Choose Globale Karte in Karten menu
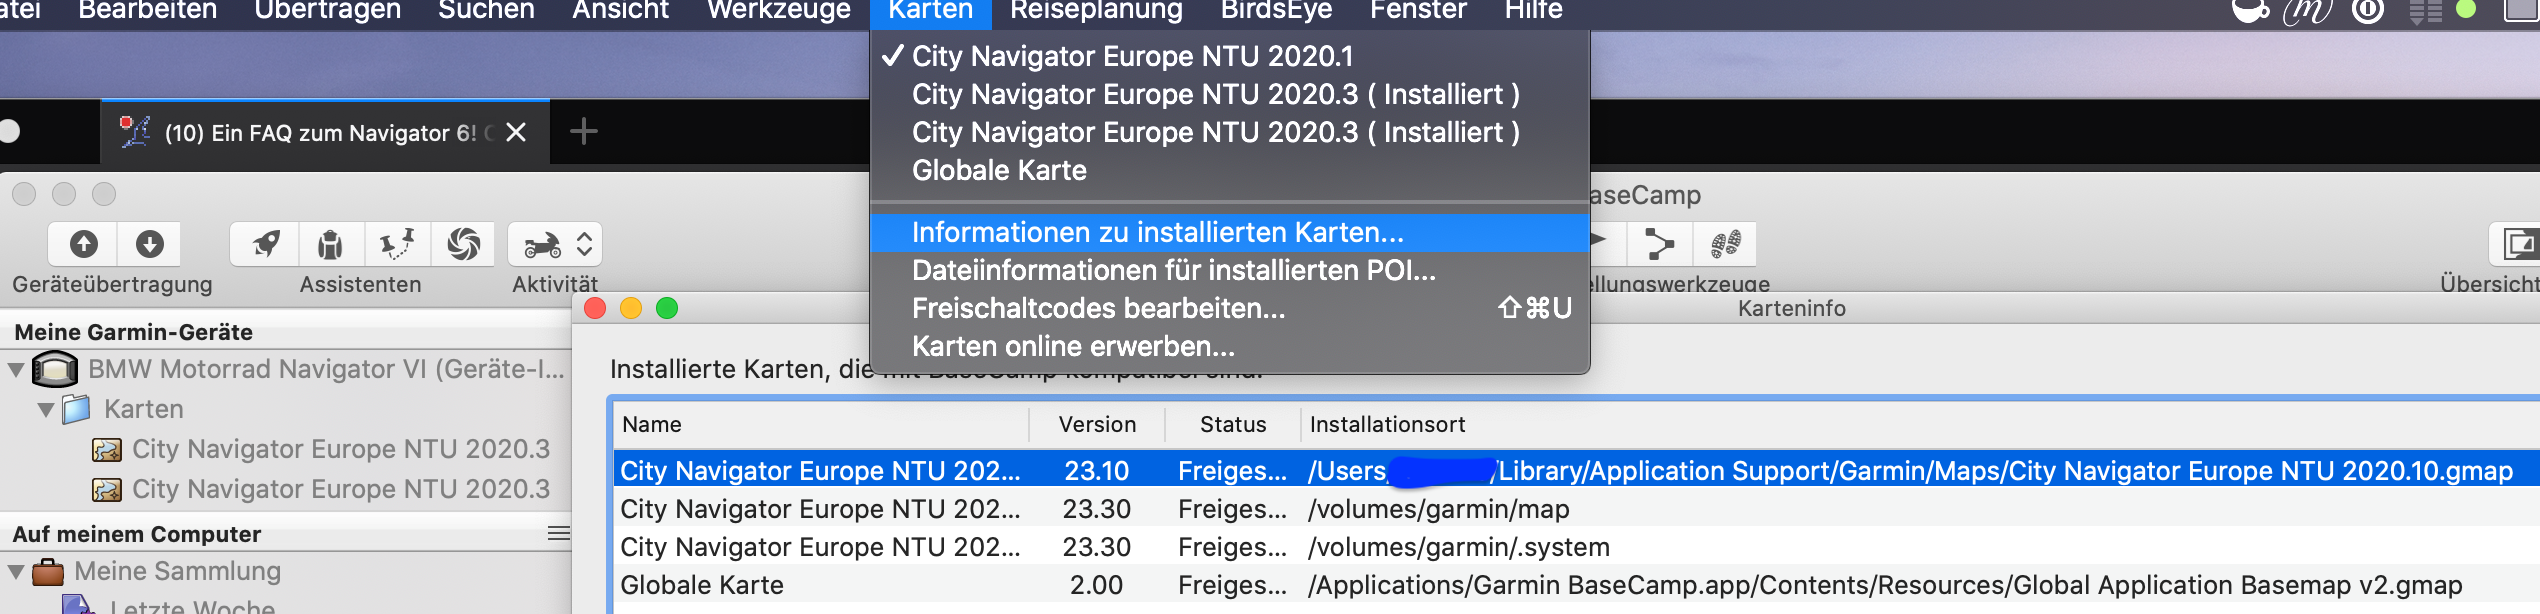Screen dimensions: 2540x614 pyautogui.click(x=1229, y=170)
